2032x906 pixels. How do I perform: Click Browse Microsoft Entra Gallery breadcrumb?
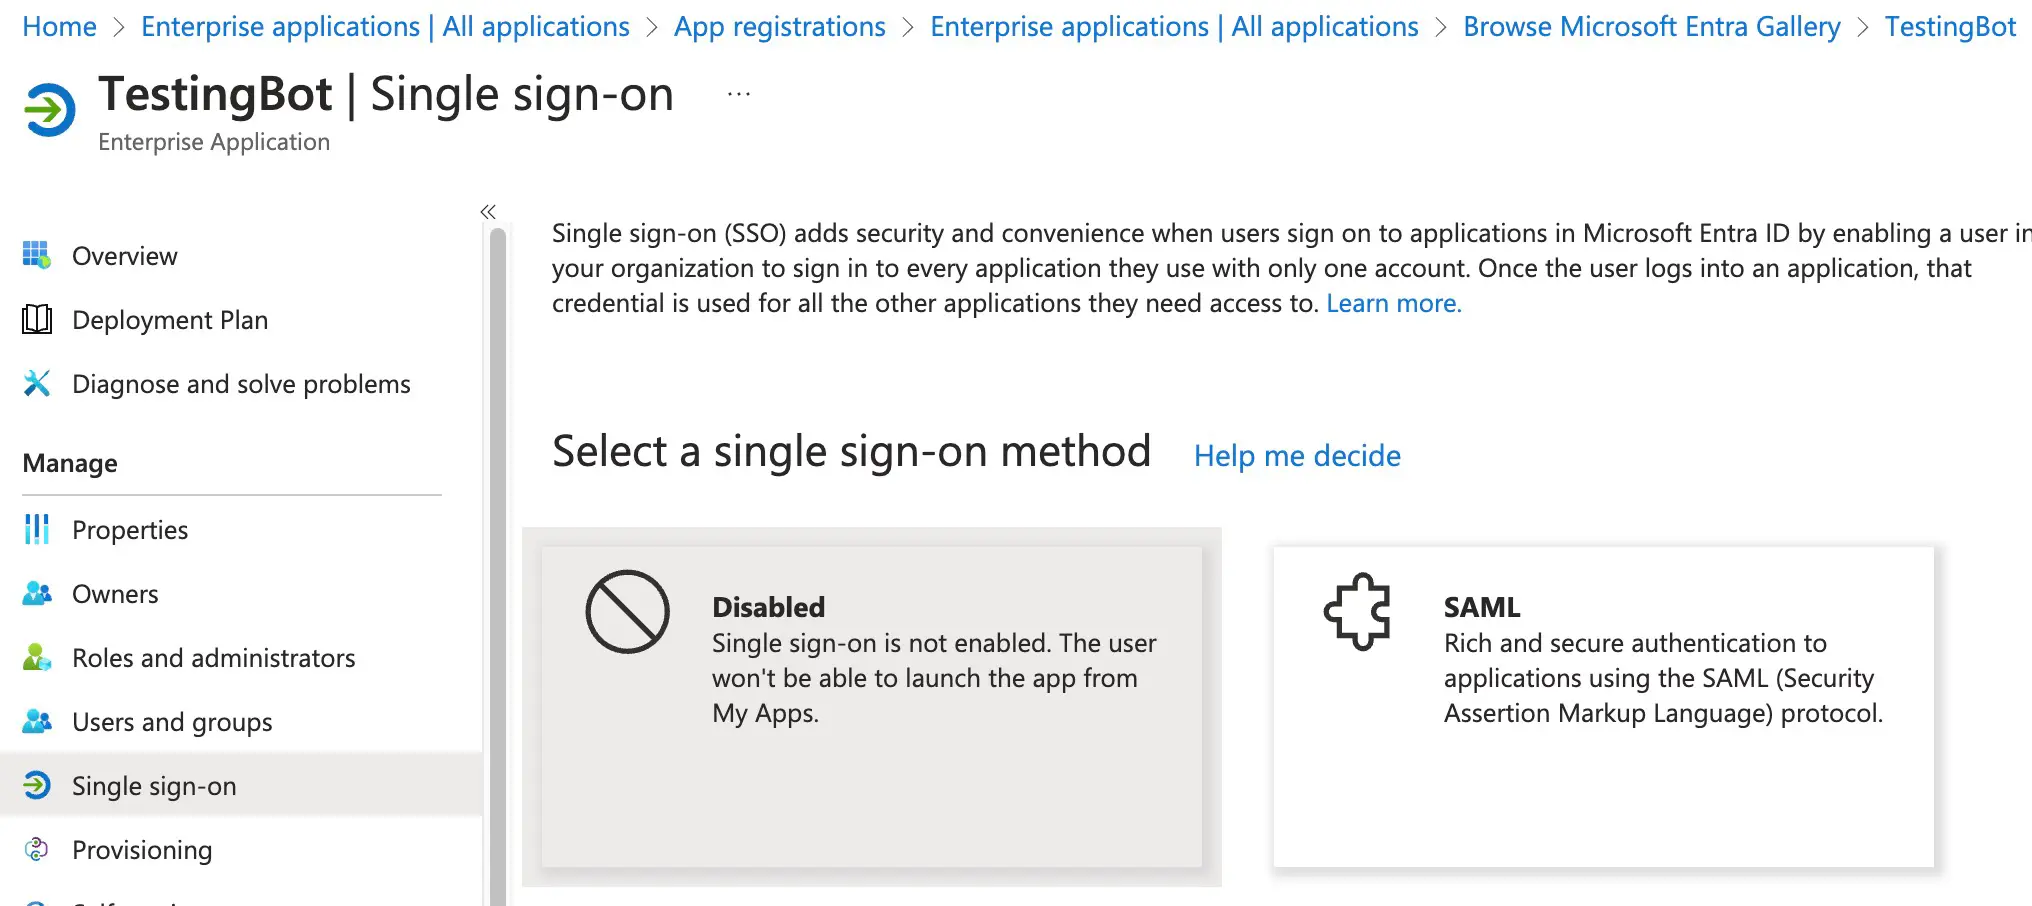[1652, 27]
